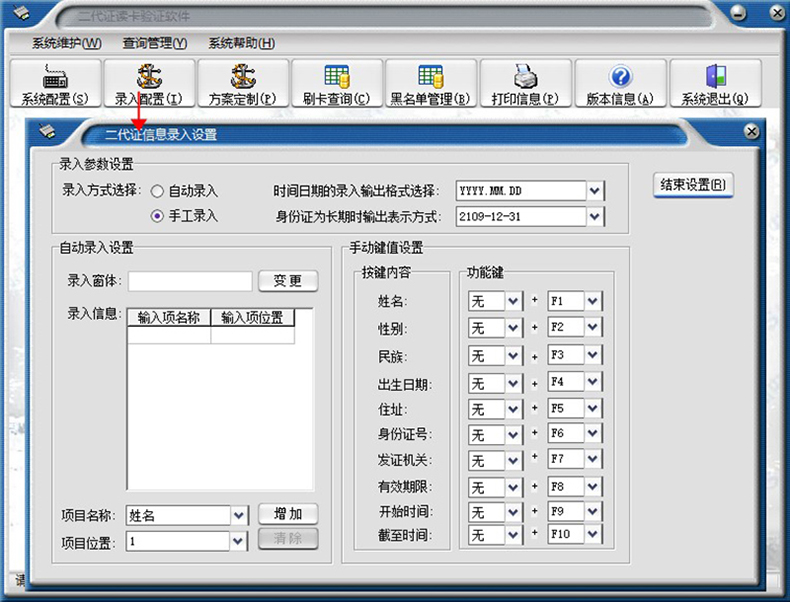Click the 结束设置 button

[x=694, y=185]
